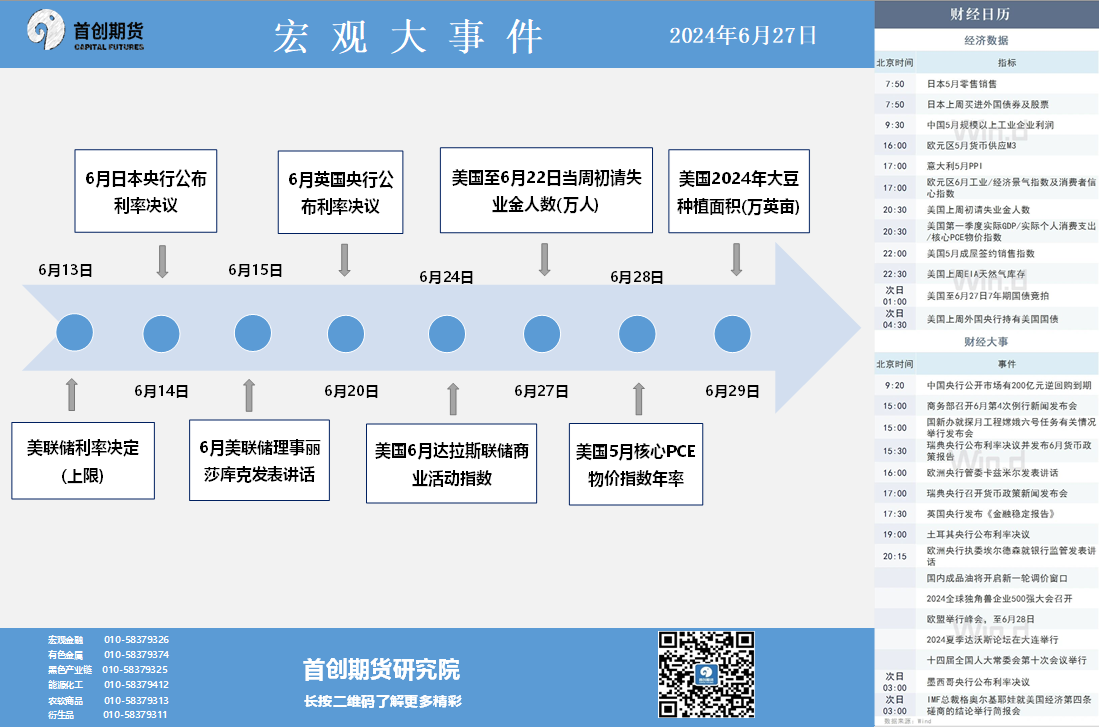This screenshot has height=727, width=1099.
Task: Click the row 意大利5月PPI
Action: (986, 166)
